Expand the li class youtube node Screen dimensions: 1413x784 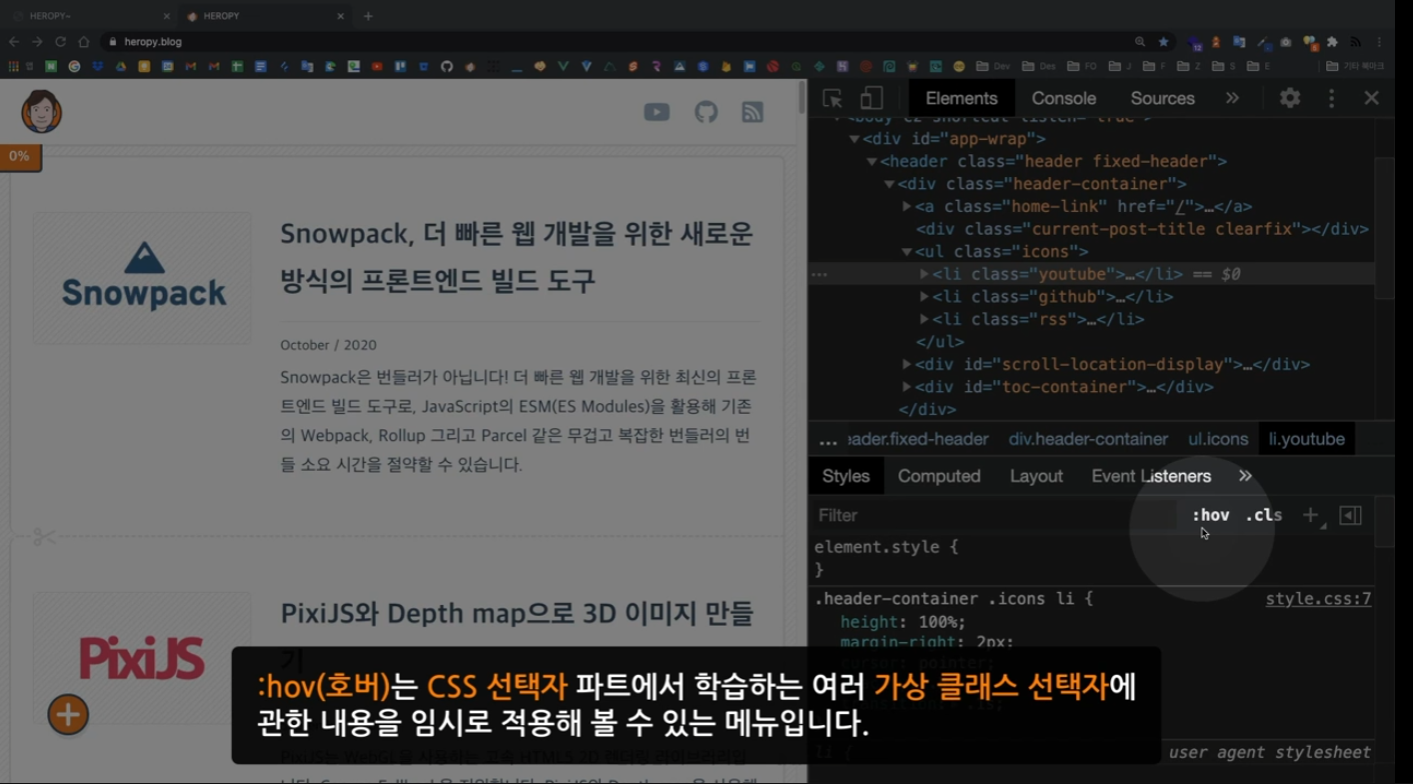click(924, 274)
